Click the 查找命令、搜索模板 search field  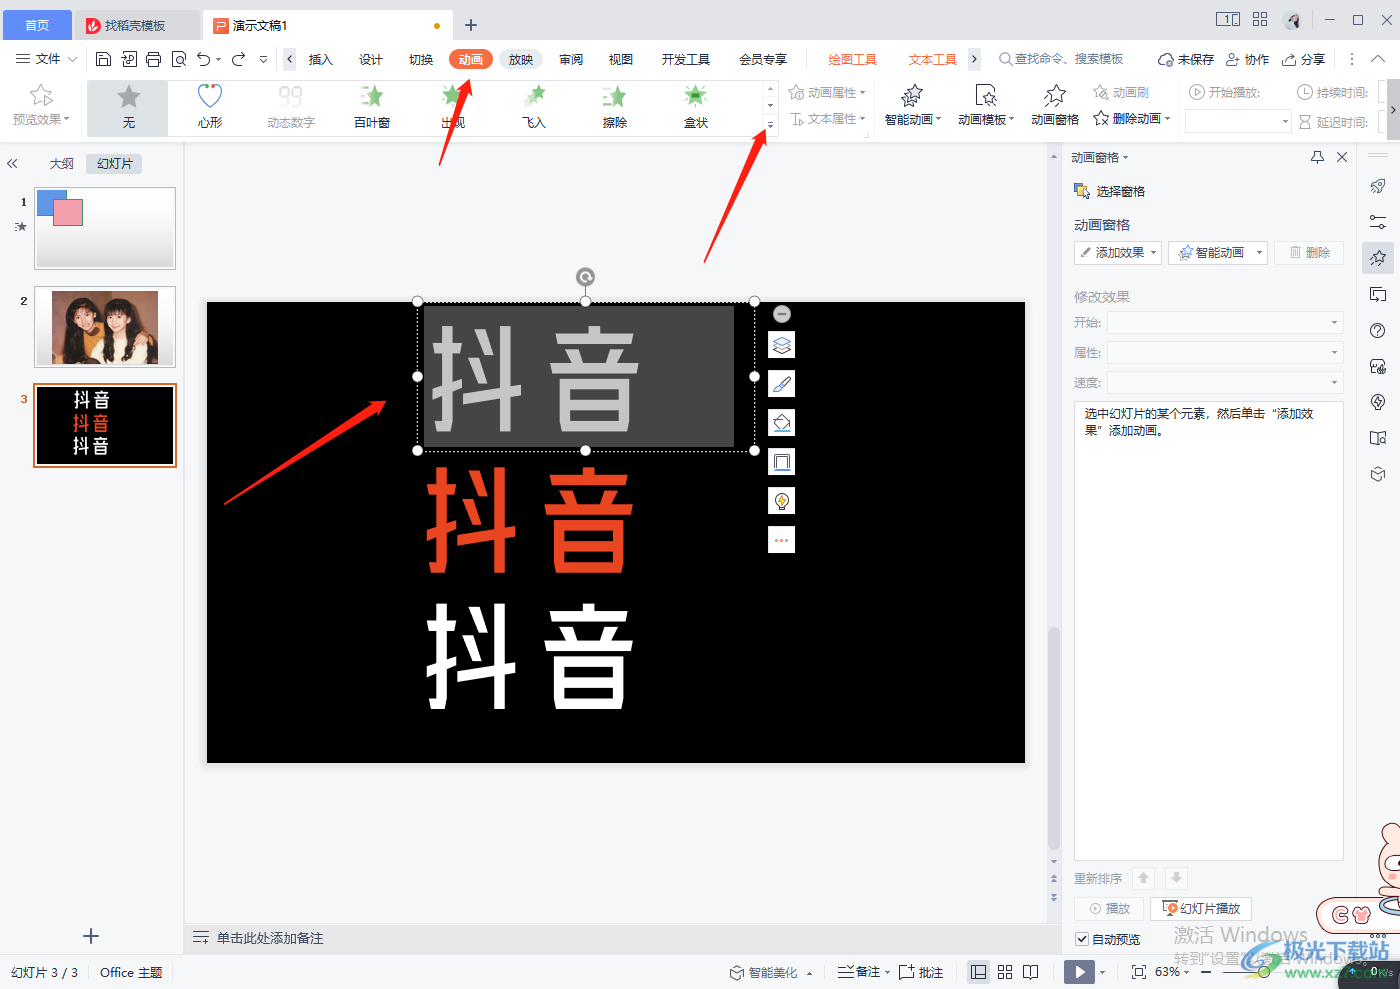pyautogui.click(x=1061, y=59)
